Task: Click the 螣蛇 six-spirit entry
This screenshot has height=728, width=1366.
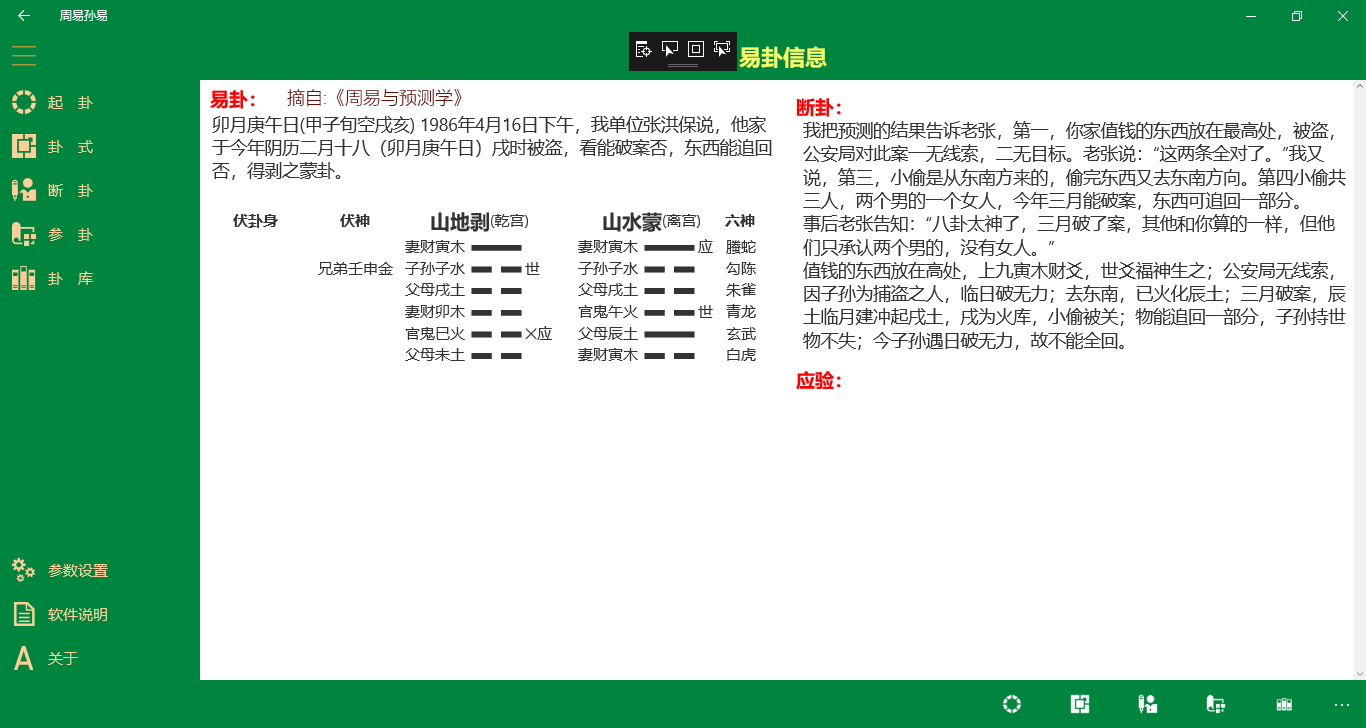Action: [x=741, y=247]
